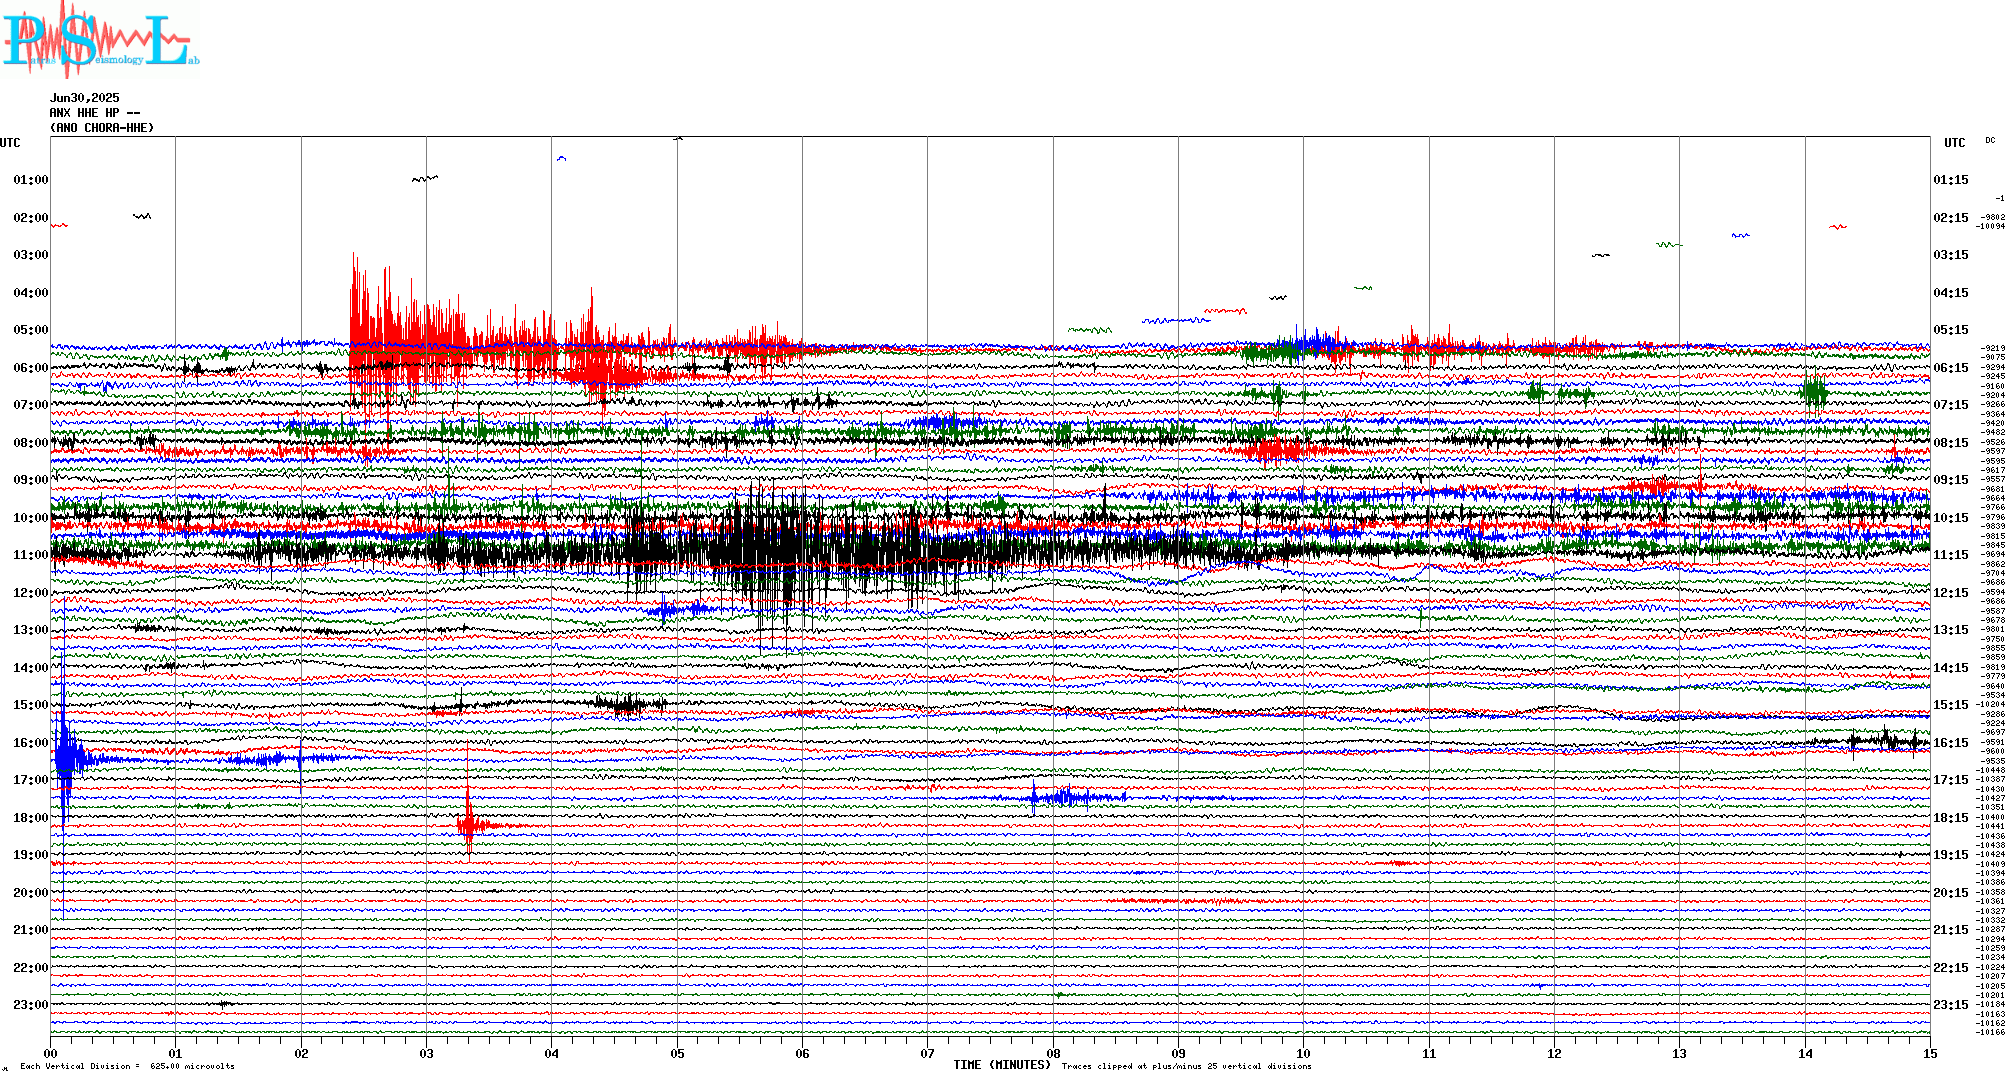Viewport: 2010px width, 1080px height.
Task: Select the 17:00 hour label
Action: [30, 780]
